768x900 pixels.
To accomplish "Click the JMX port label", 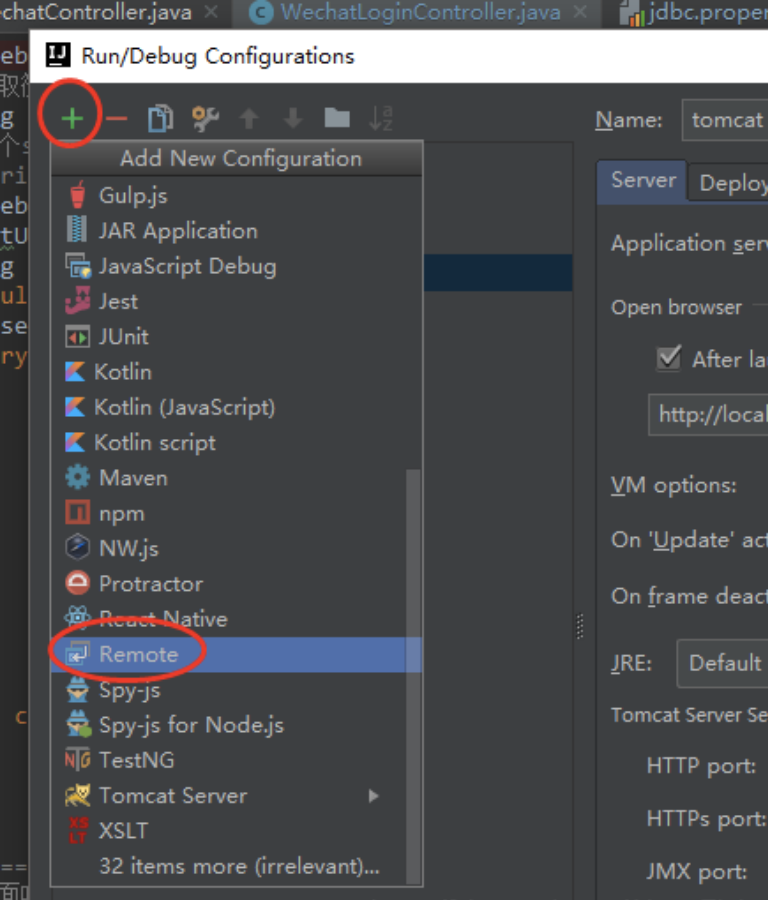I will [697, 872].
